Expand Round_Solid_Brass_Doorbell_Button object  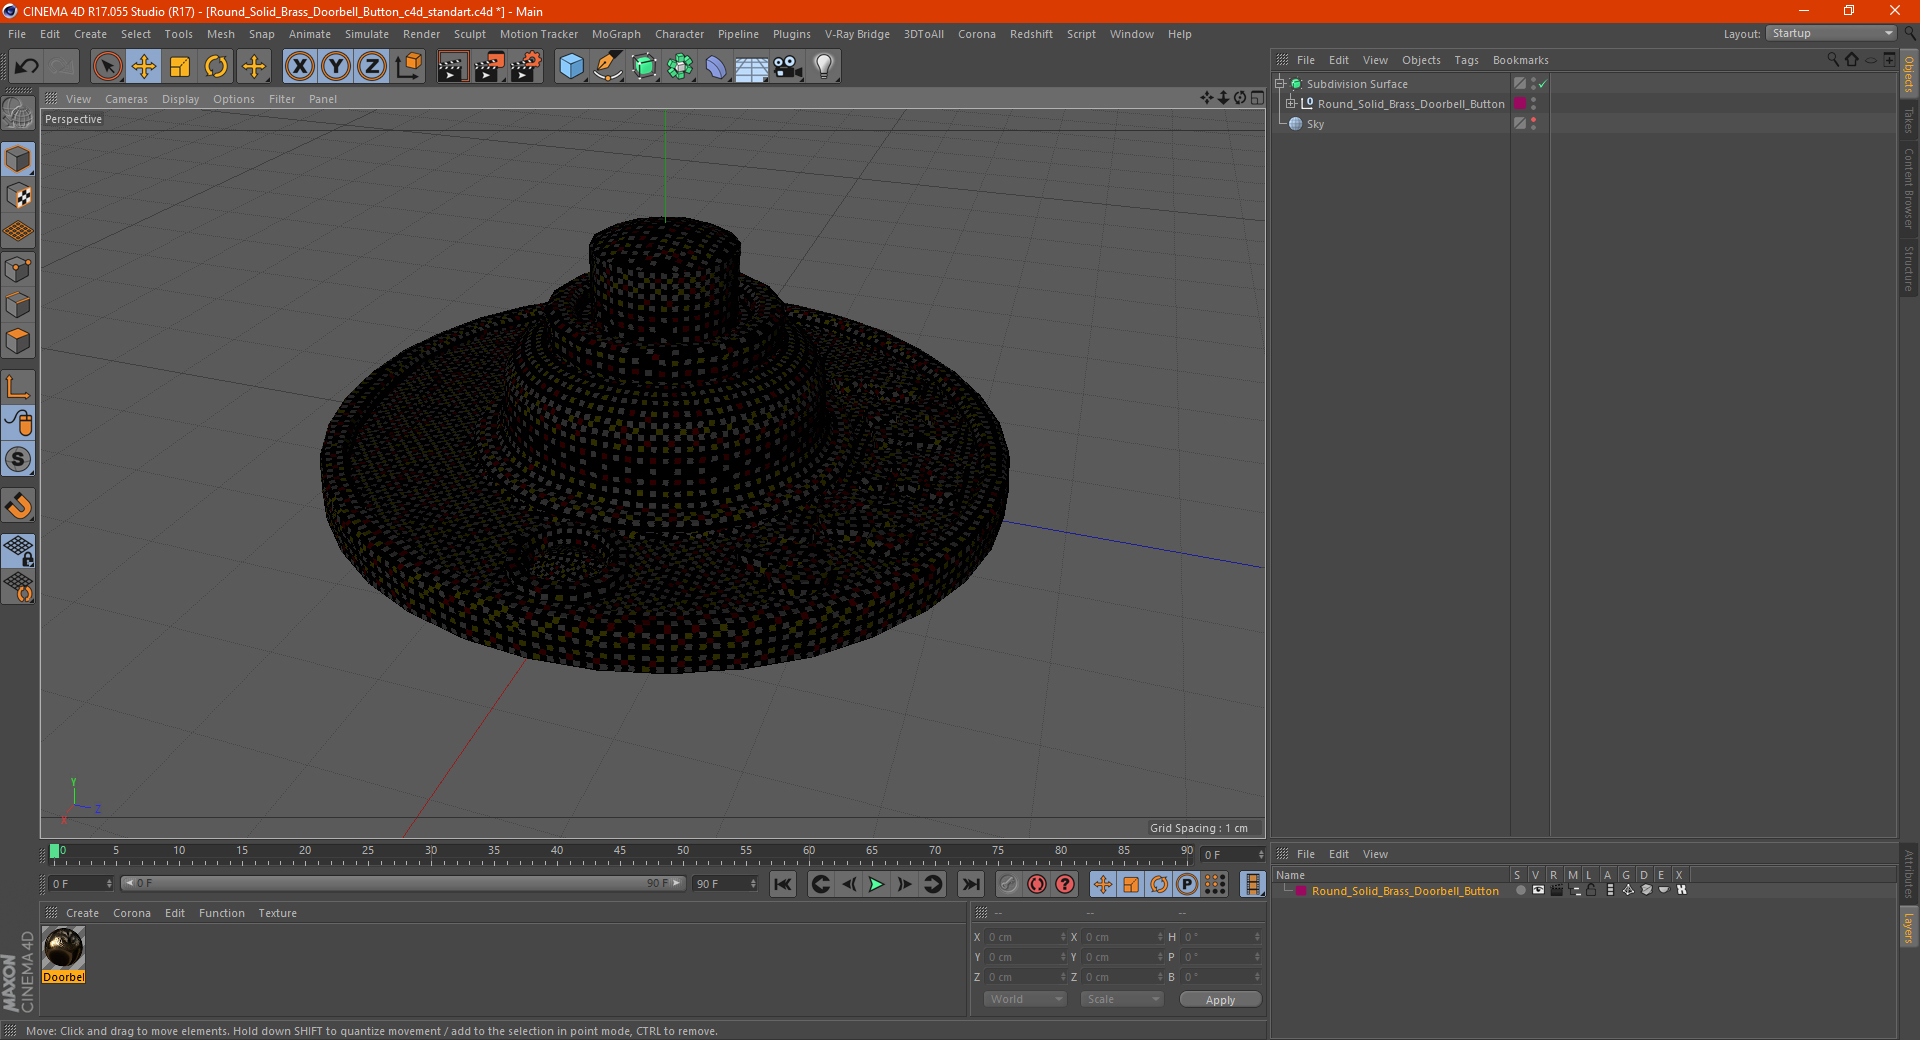point(1291,104)
